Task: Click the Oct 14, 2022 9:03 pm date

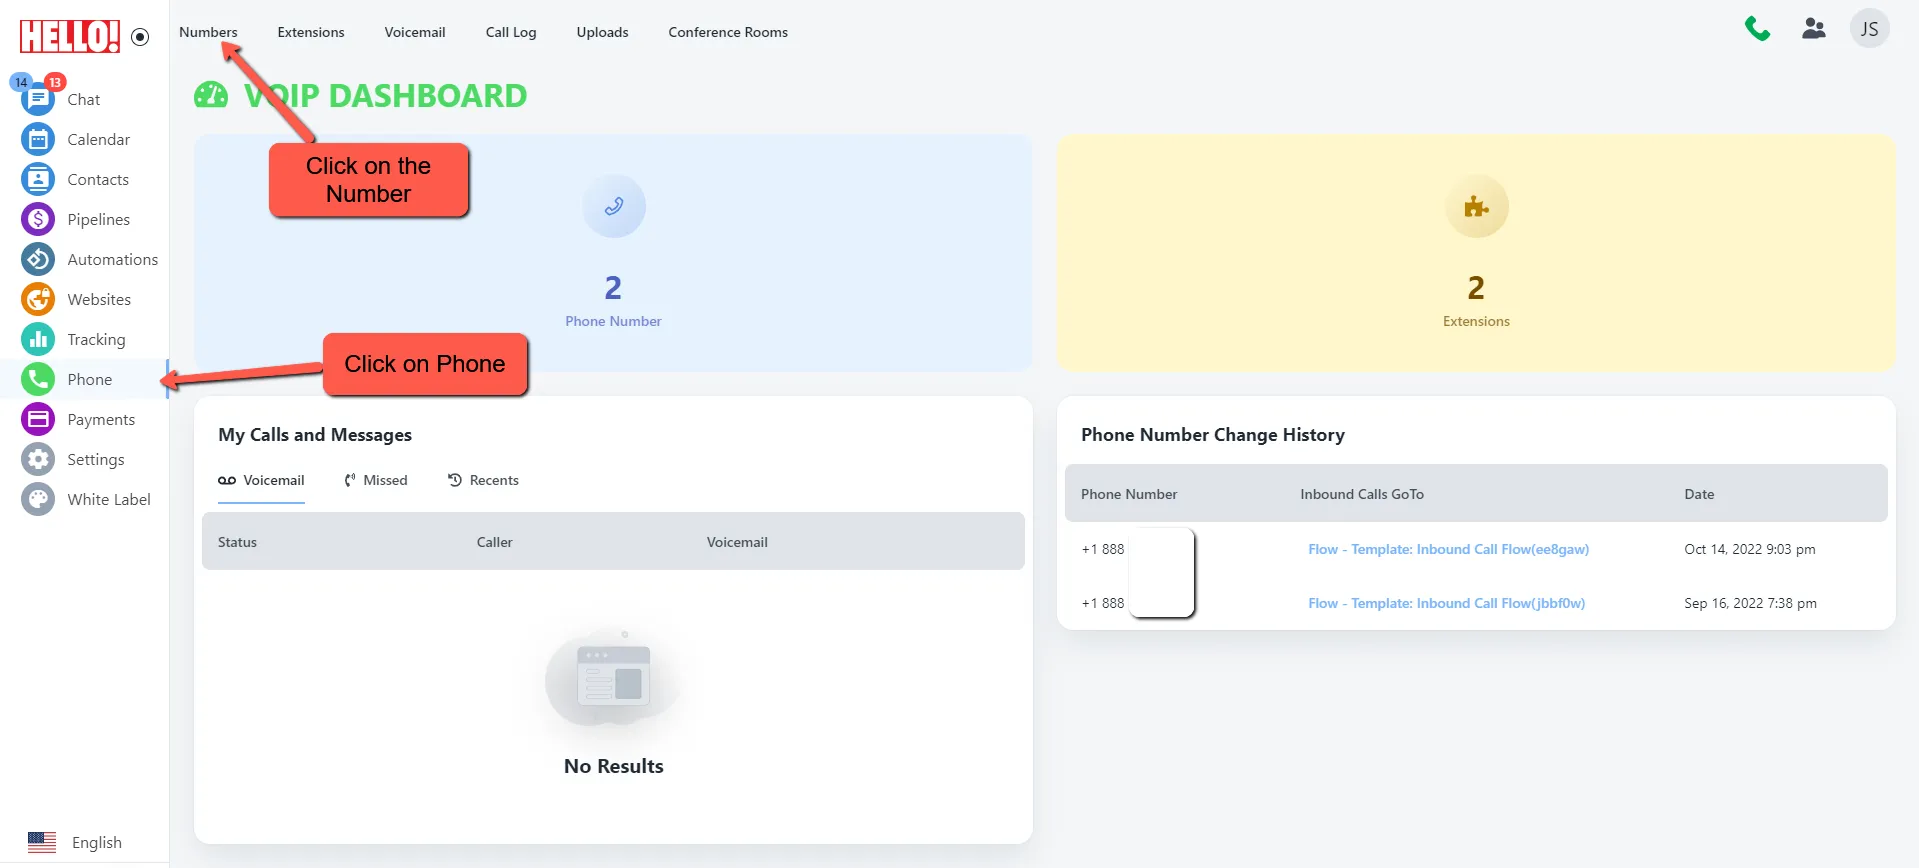Action: 1749,549
